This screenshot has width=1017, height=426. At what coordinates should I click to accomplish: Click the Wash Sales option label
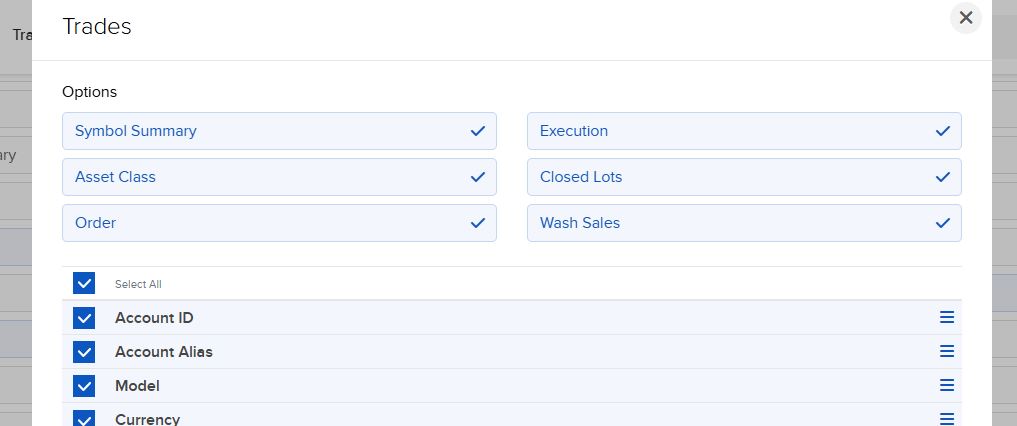(580, 223)
